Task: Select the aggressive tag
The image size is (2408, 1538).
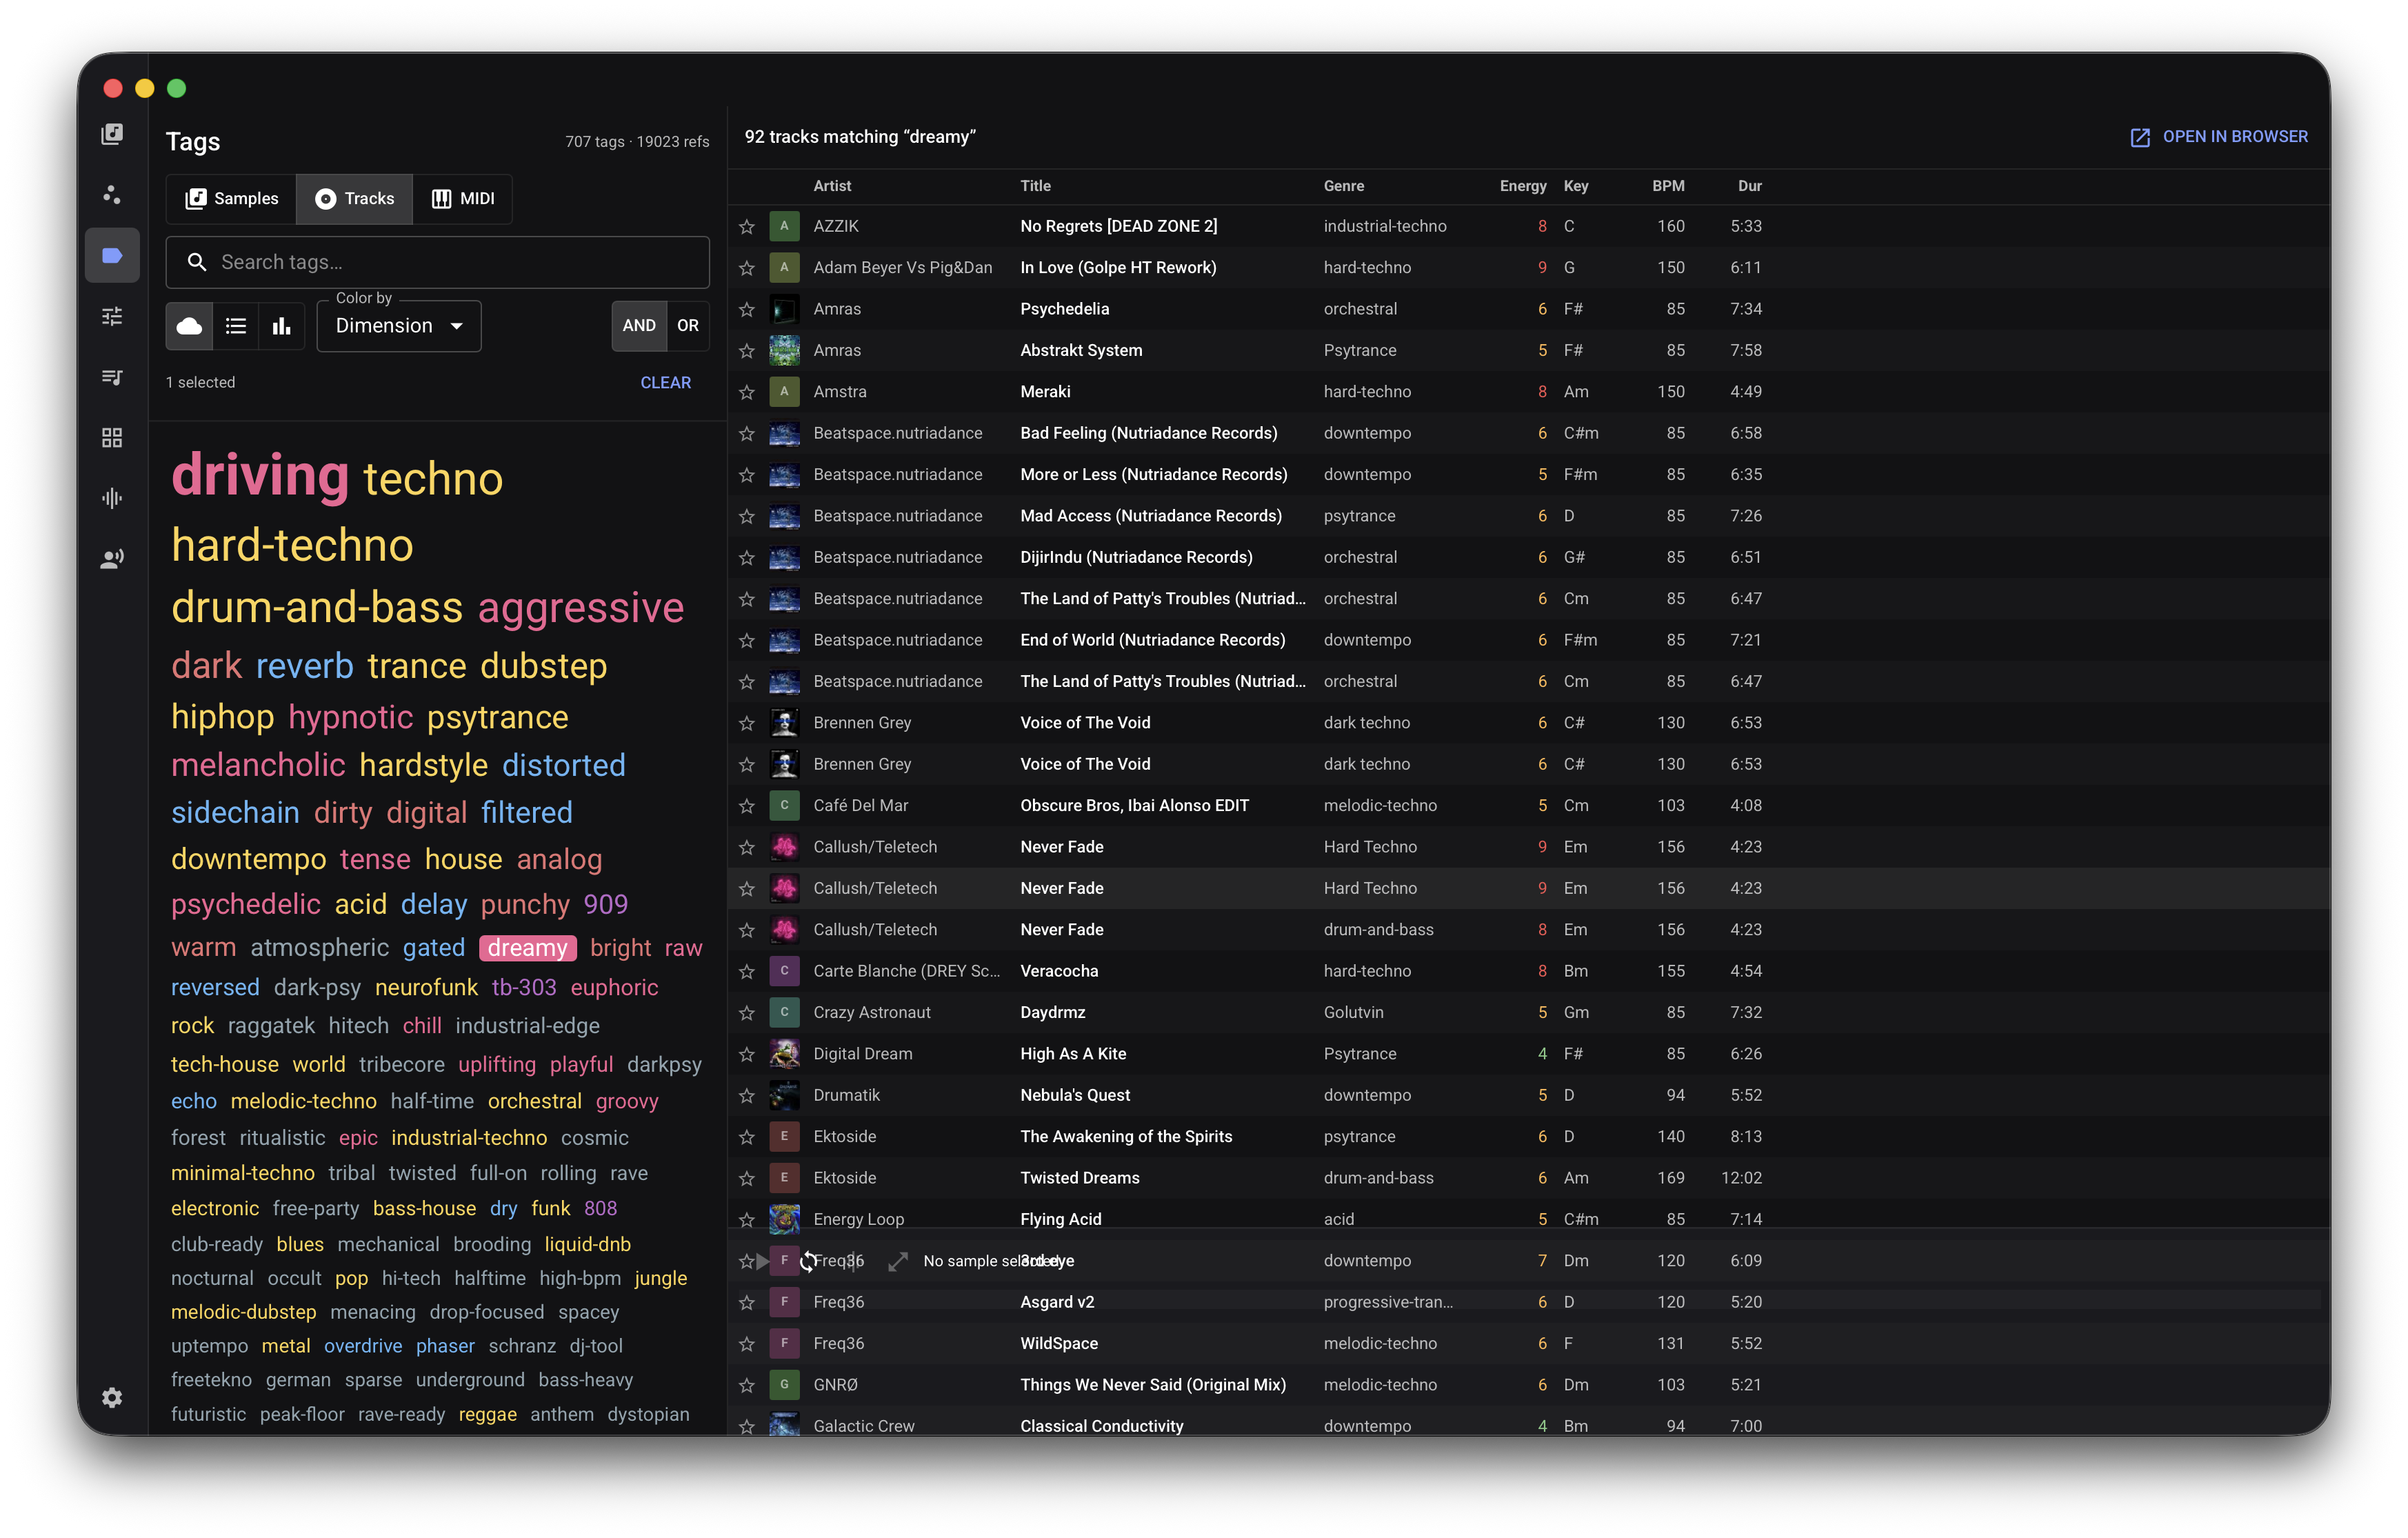Action: tap(581, 608)
